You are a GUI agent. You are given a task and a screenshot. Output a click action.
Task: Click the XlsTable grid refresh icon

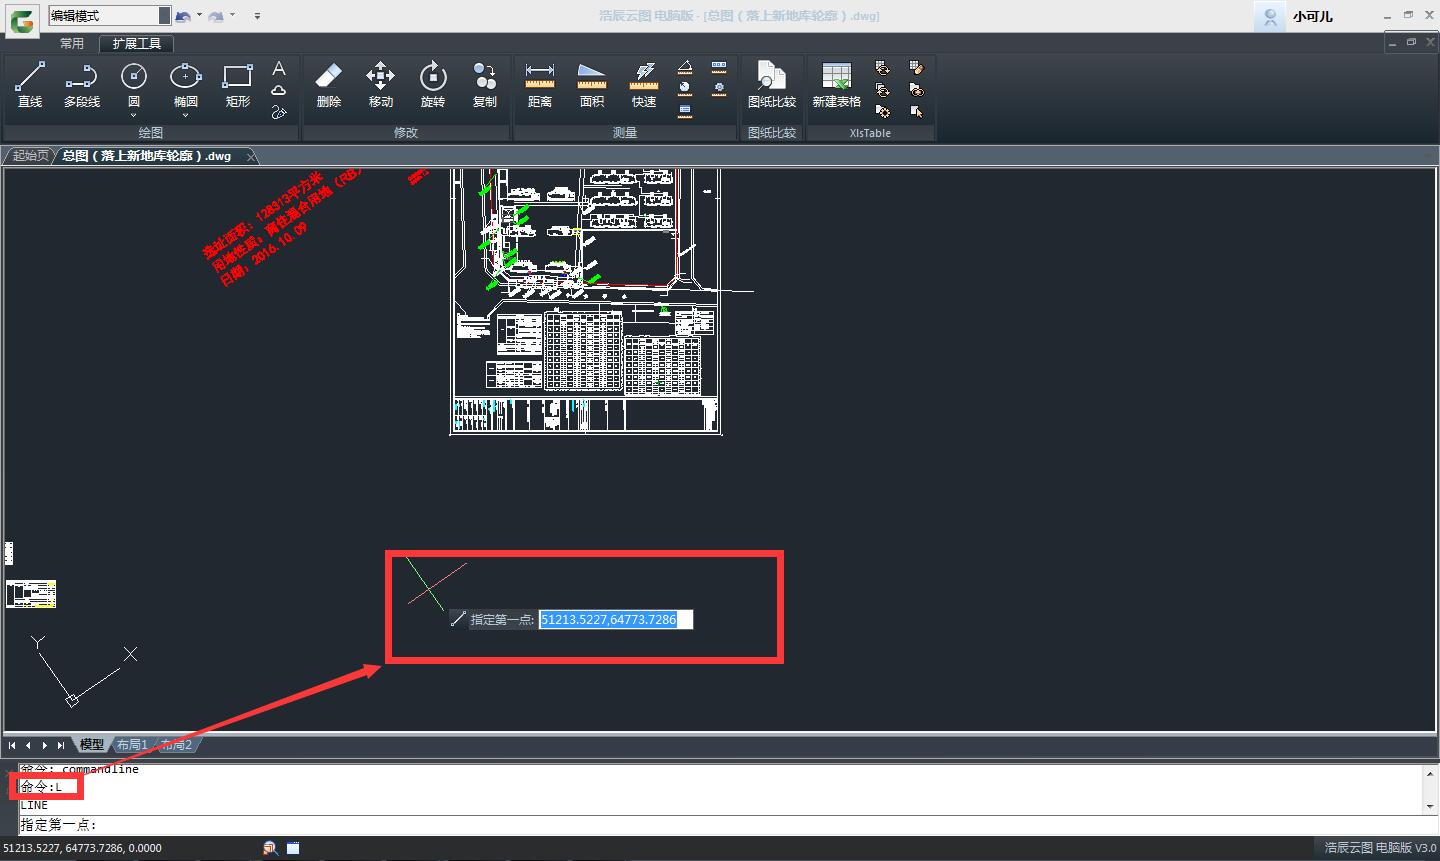[x=882, y=68]
